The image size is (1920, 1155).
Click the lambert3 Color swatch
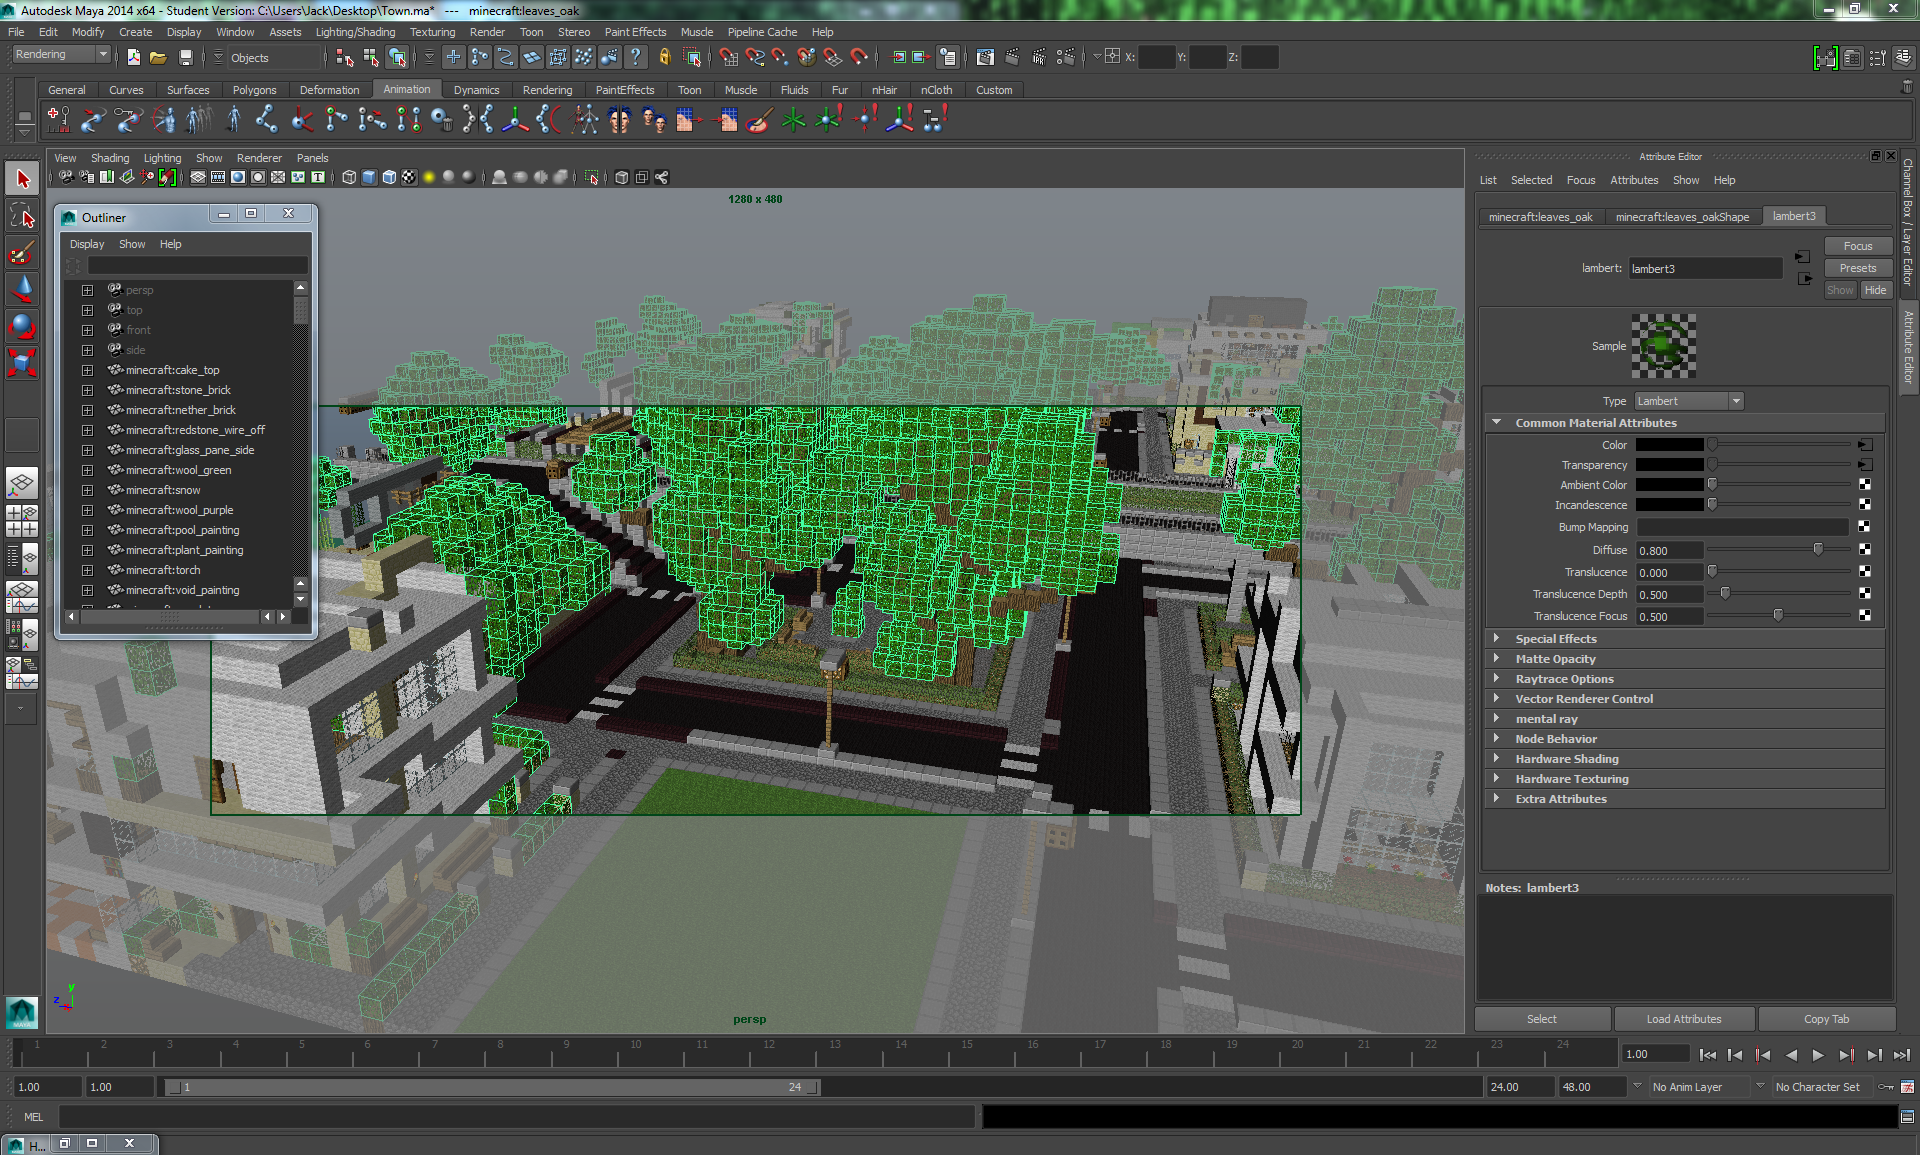[x=1669, y=445]
